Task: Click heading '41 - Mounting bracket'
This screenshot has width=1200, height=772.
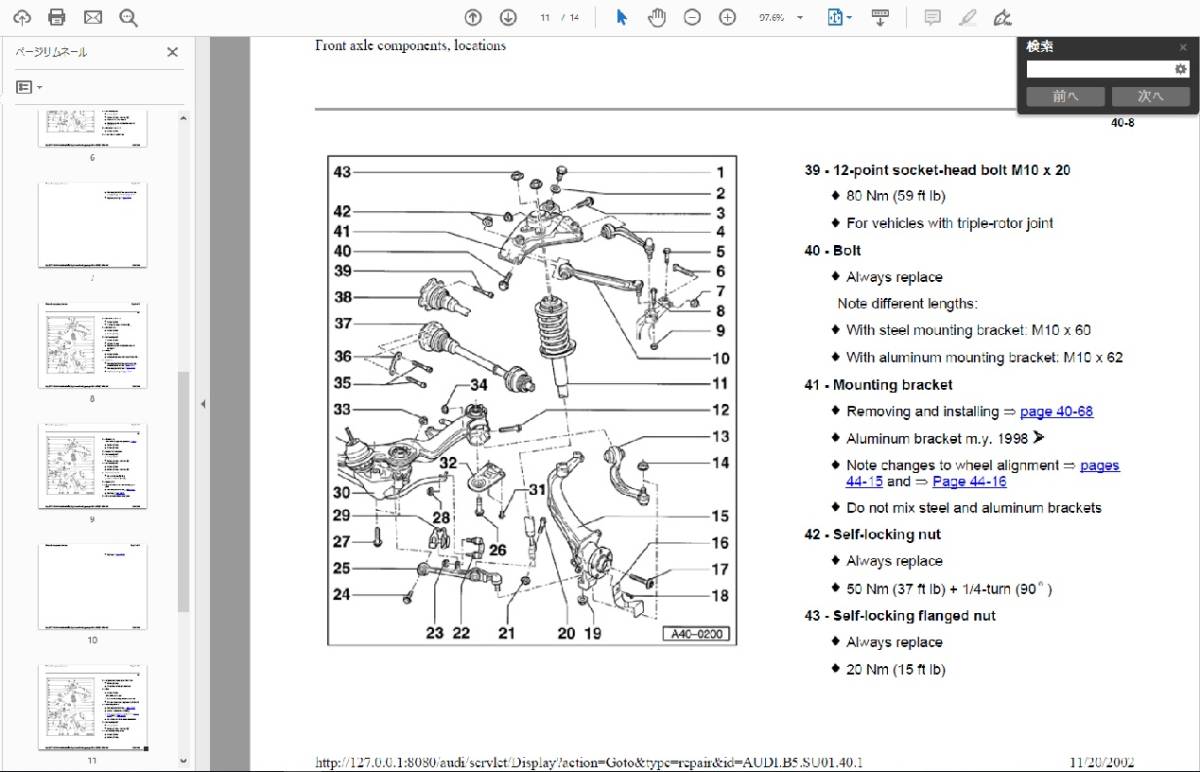Action: click(x=878, y=385)
